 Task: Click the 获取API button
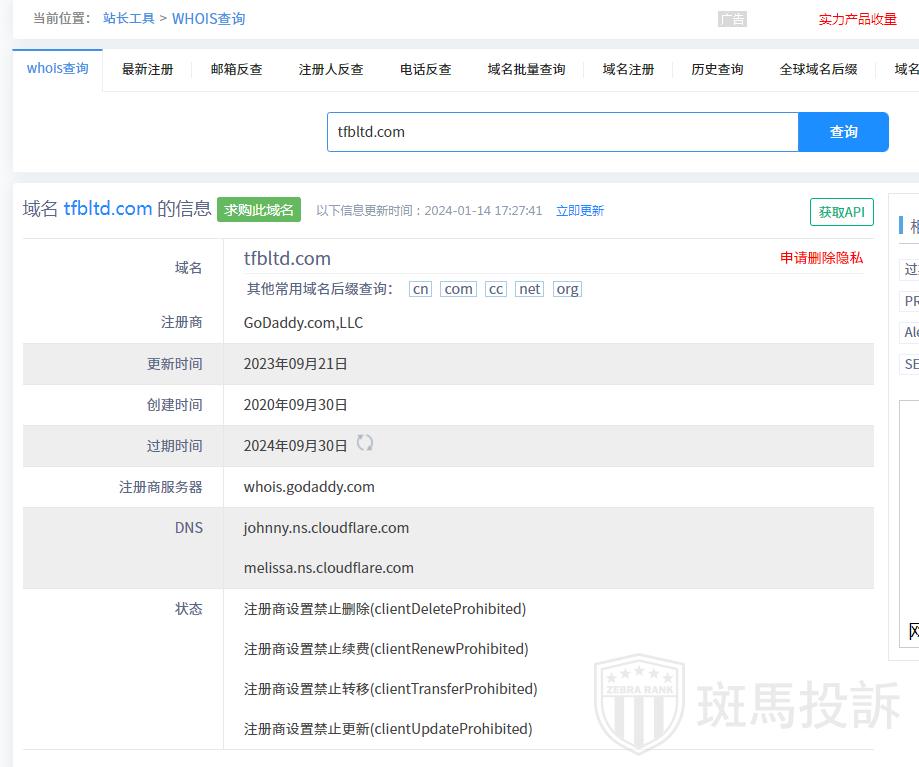click(841, 212)
